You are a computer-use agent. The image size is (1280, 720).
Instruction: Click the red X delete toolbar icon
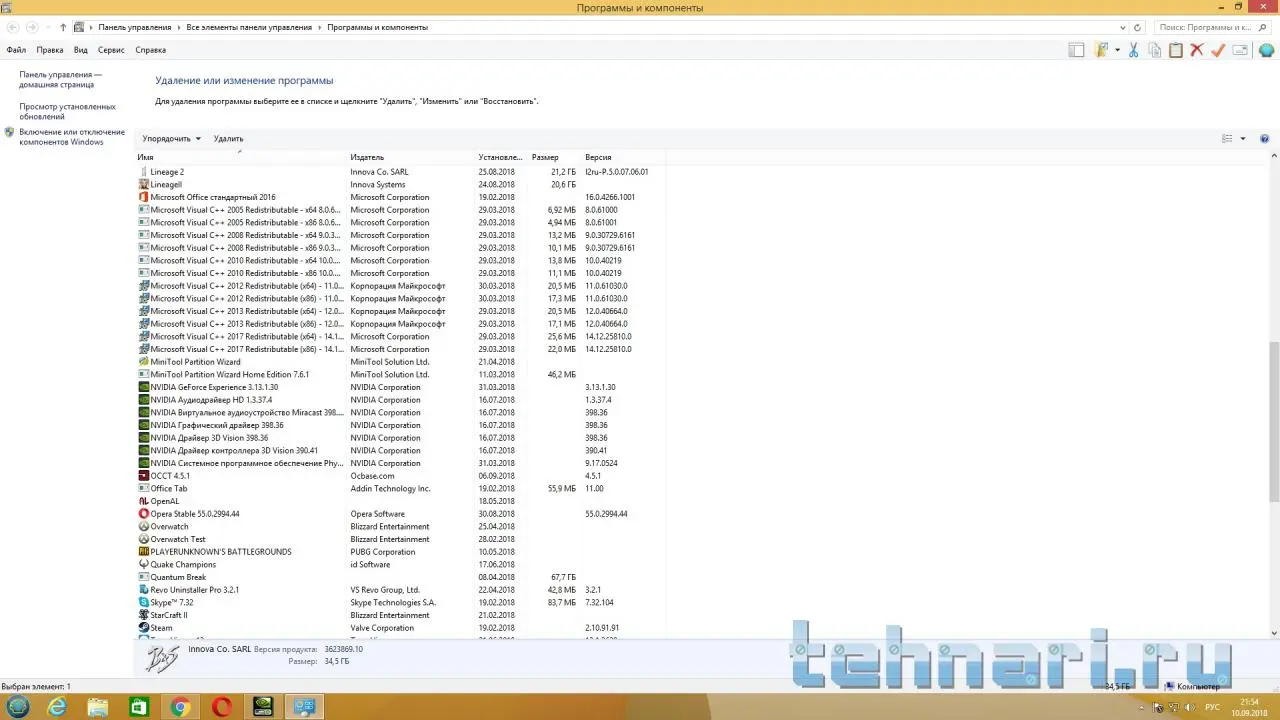pyautogui.click(x=1196, y=50)
